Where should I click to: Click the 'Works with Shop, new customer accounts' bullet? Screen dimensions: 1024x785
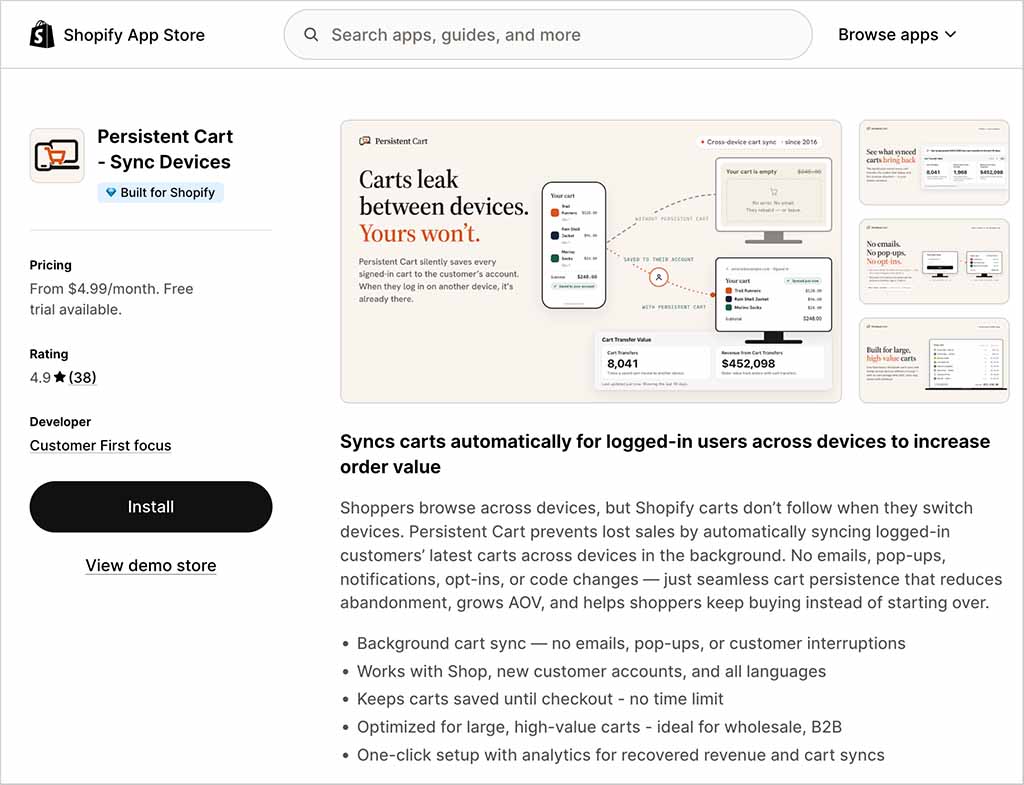591,671
